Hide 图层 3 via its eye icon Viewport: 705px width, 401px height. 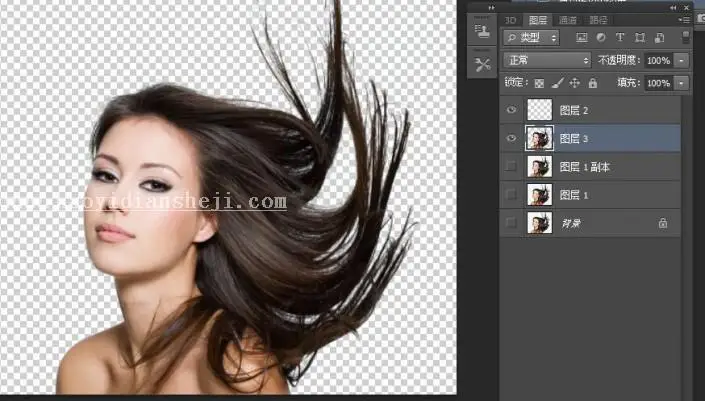tap(511, 138)
